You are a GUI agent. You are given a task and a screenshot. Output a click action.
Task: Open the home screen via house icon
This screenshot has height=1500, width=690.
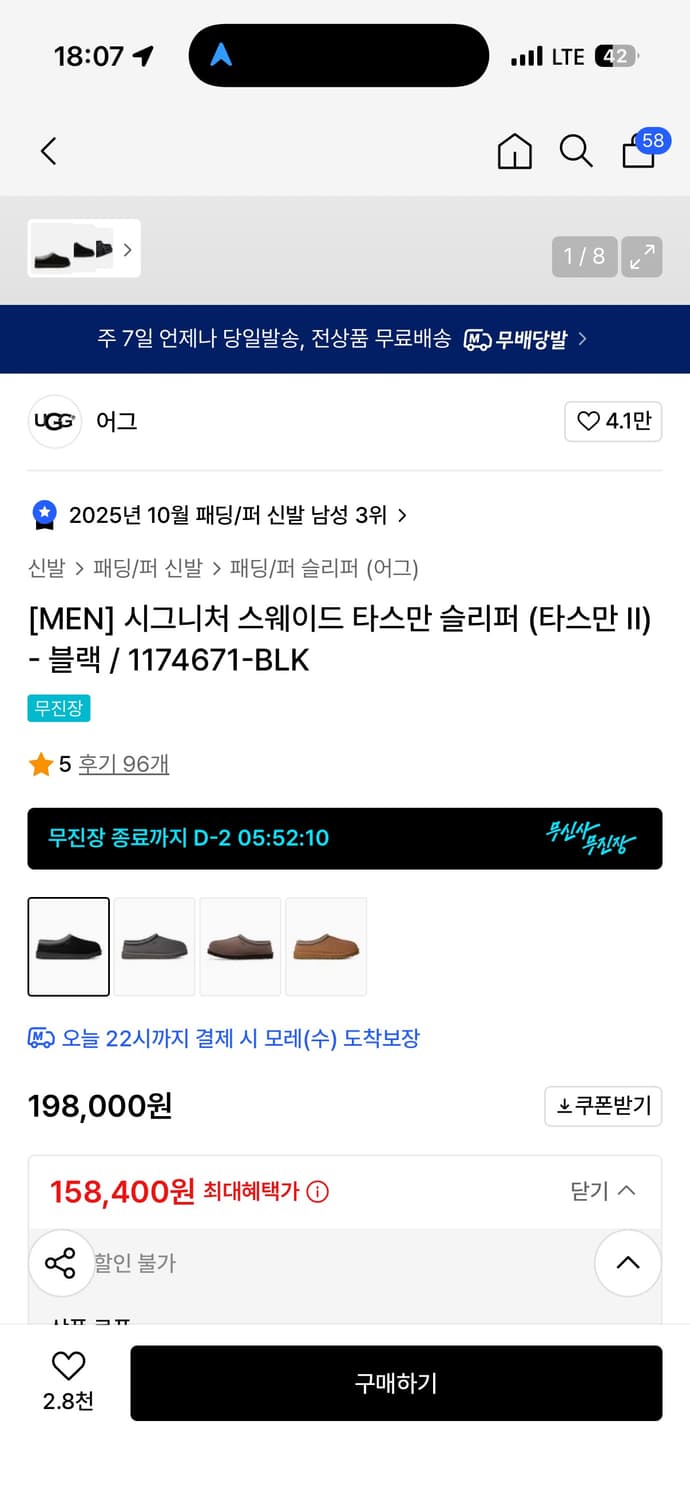514,151
